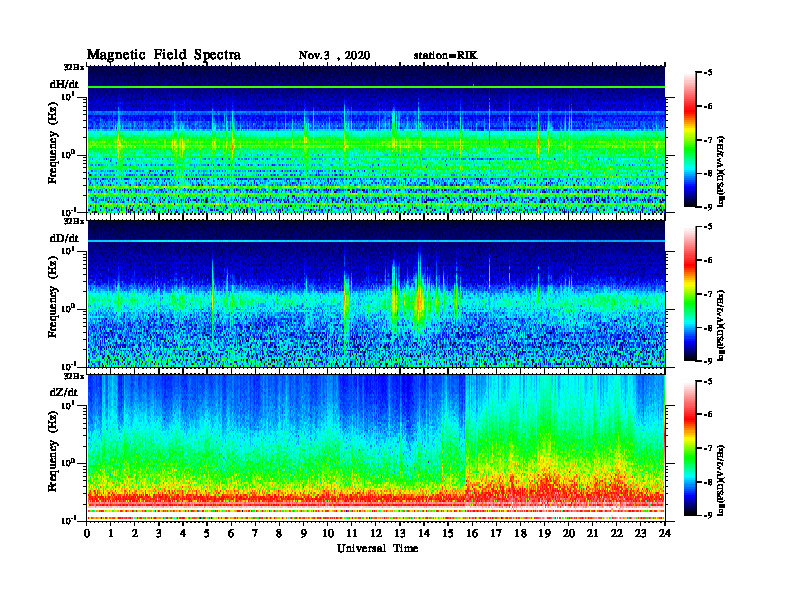Click hour 24 tick label on time axis
Viewport: 792px width, 612px height.
pos(665,534)
